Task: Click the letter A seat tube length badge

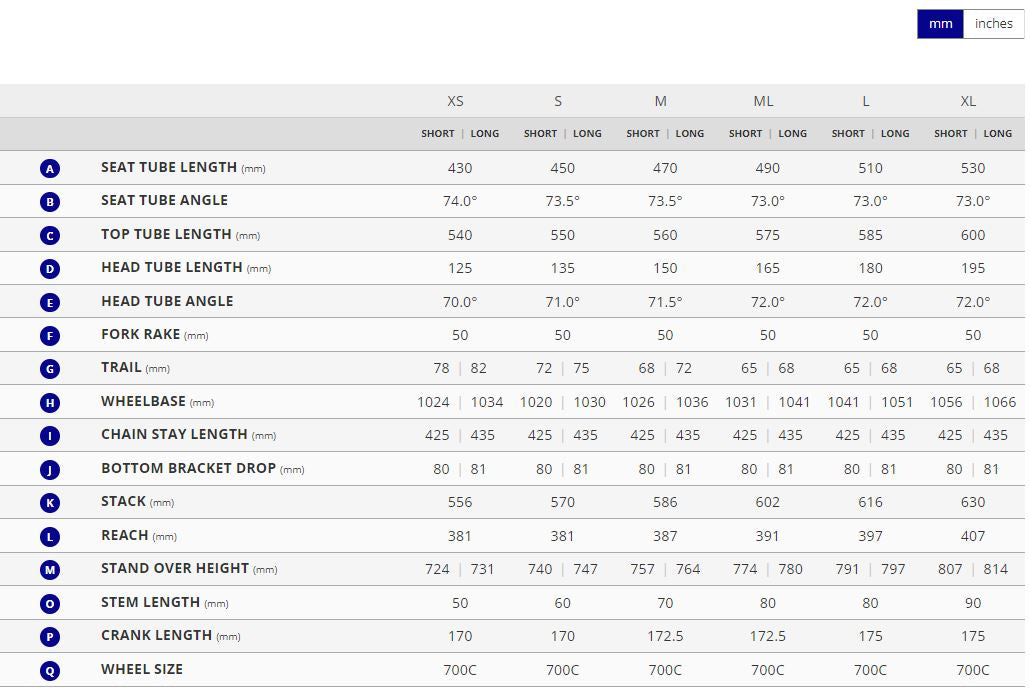Action: coord(51,169)
